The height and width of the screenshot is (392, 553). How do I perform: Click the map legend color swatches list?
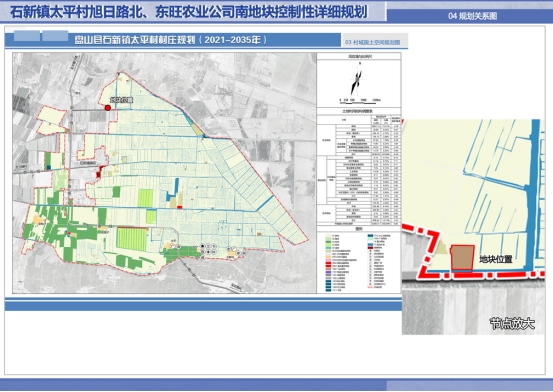(x=359, y=262)
